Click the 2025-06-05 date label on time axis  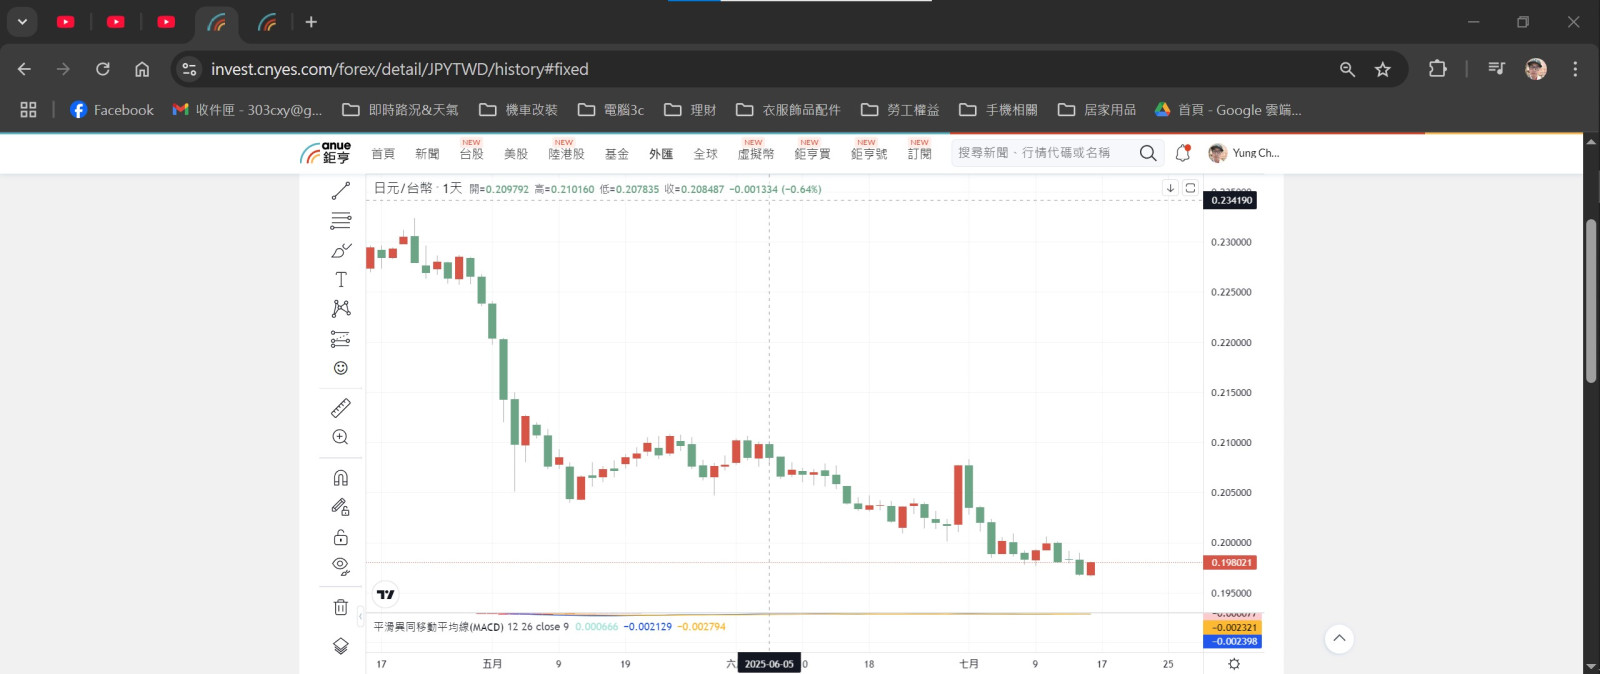(x=769, y=664)
